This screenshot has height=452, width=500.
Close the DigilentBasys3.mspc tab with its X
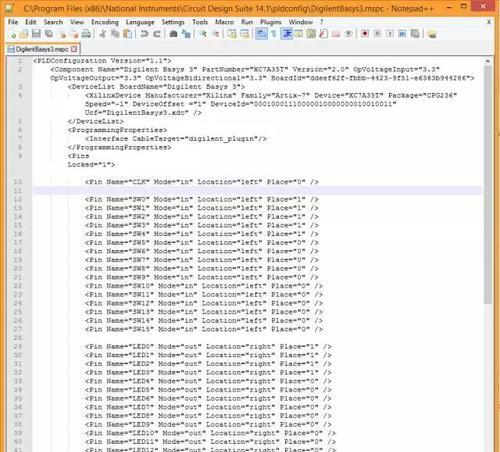pyautogui.click(x=74, y=49)
